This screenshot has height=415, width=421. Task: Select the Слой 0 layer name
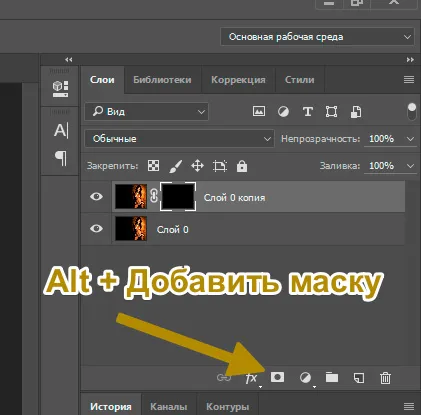tap(172, 229)
